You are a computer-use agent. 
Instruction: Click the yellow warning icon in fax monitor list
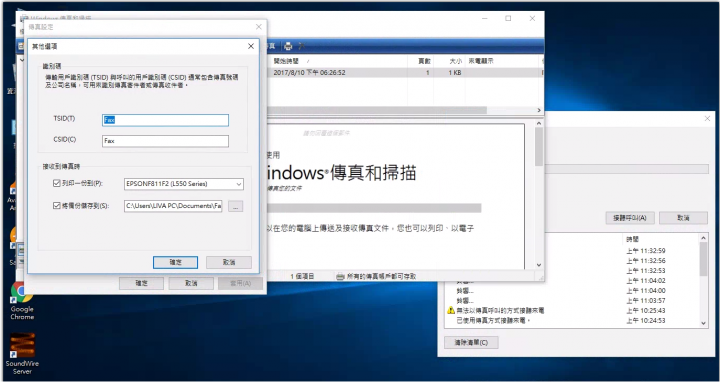(450, 311)
